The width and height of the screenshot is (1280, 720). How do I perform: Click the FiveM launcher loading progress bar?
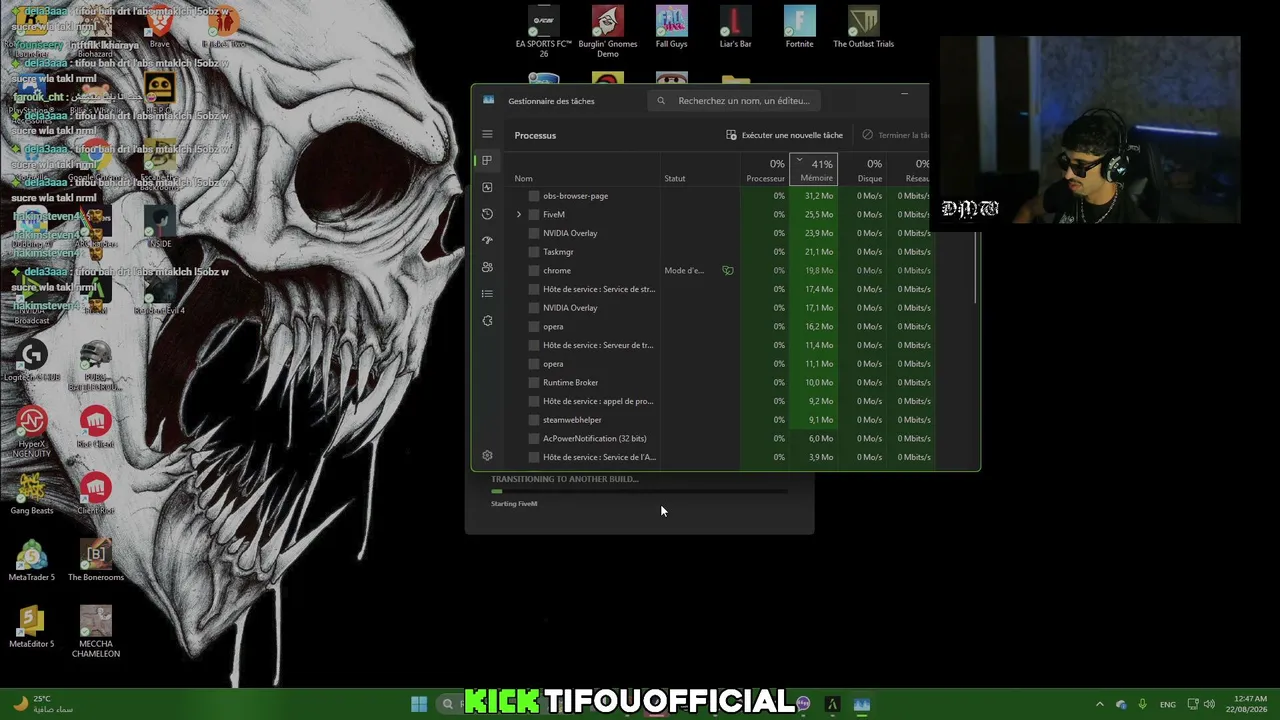point(639,491)
